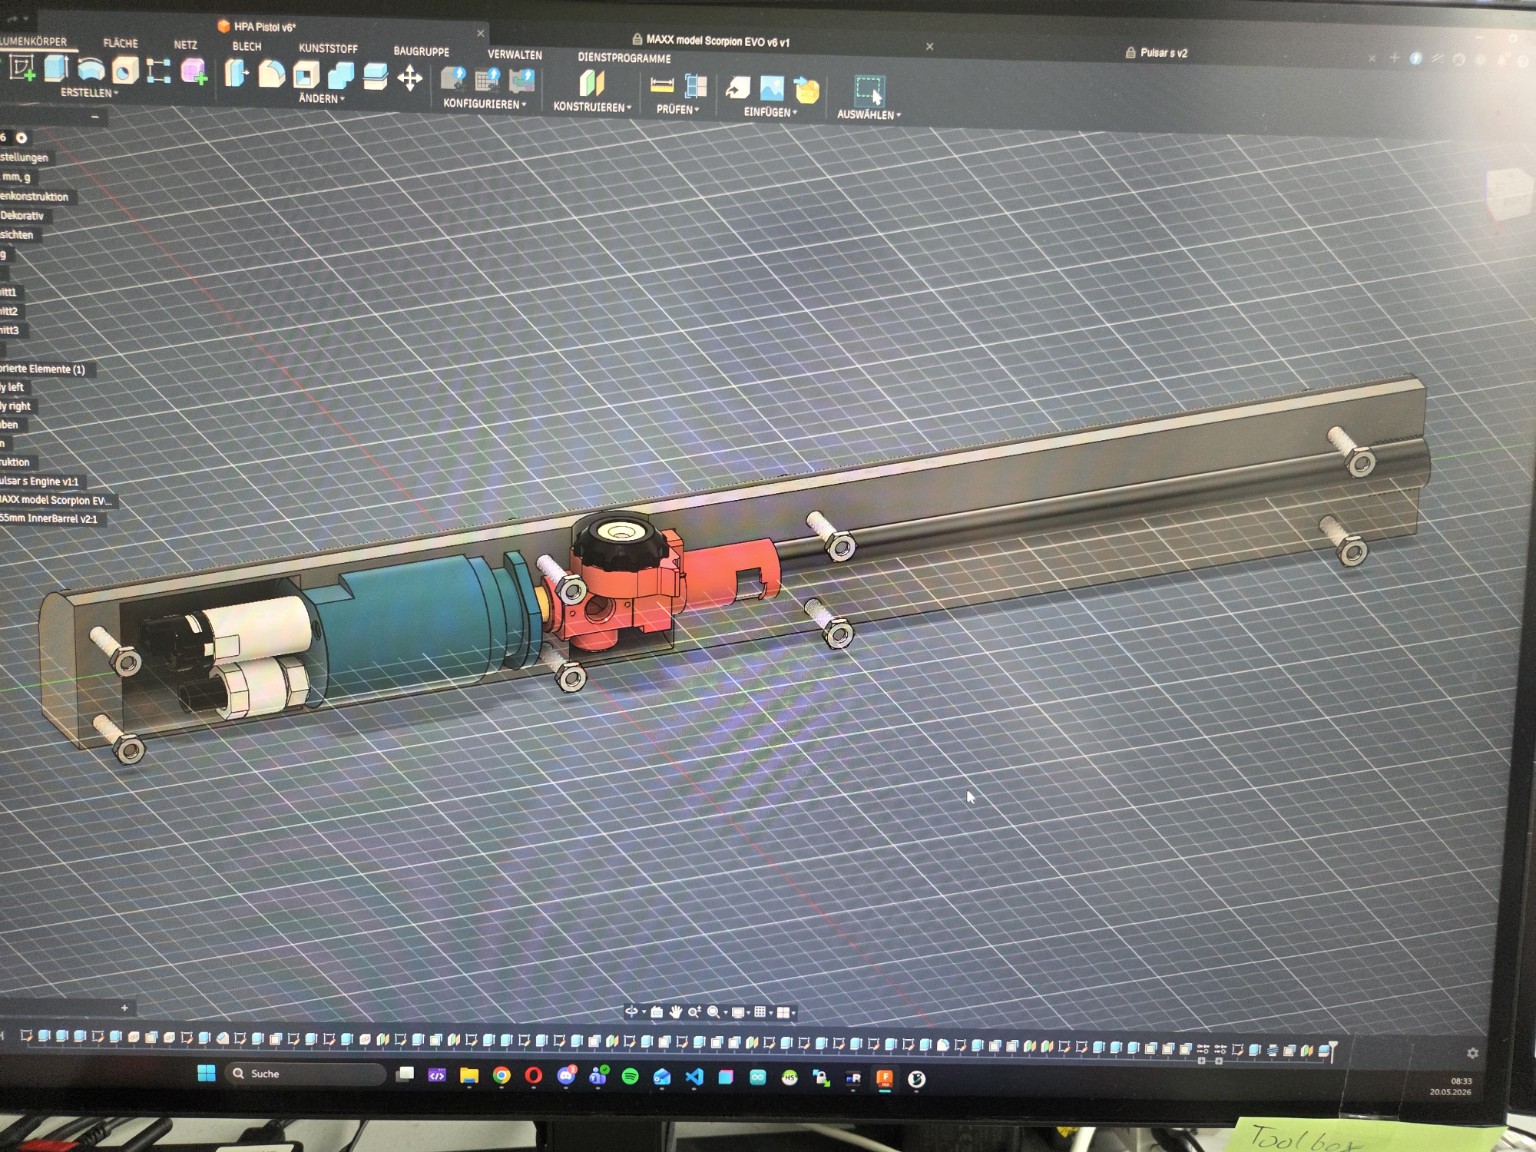Click the configuration table icon in KONFIGURIEREN
The height and width of the screenshot is (1152, 1536).
pos(487,80)
